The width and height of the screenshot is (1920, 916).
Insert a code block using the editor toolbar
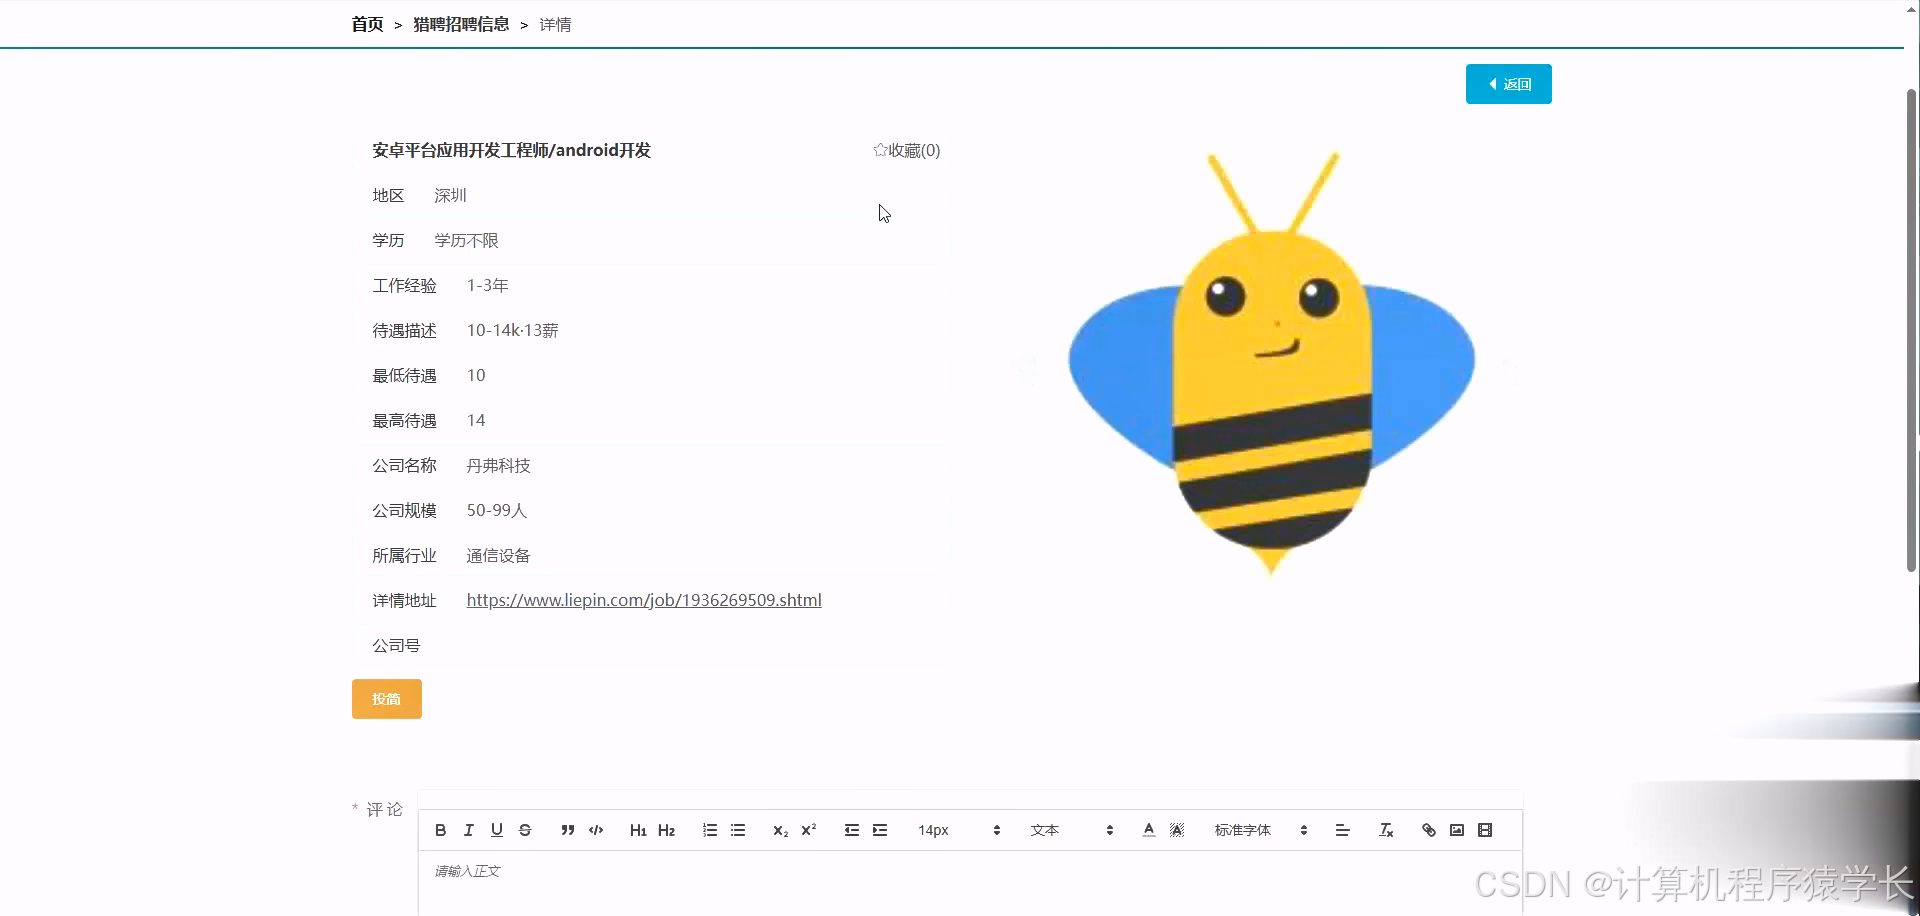[595, 830]
